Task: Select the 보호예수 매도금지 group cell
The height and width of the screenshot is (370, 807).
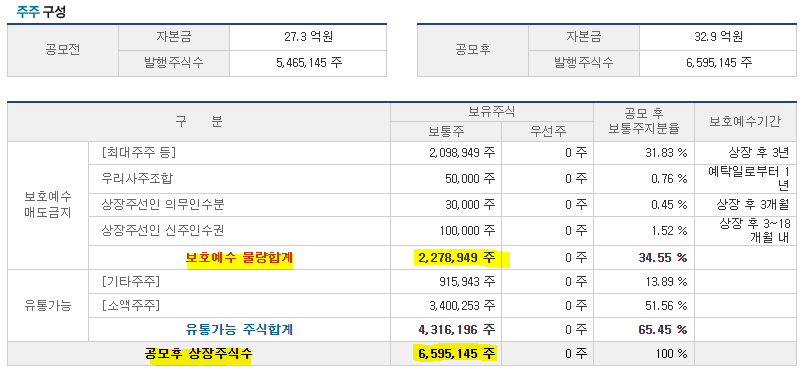Action: (48, 205)
